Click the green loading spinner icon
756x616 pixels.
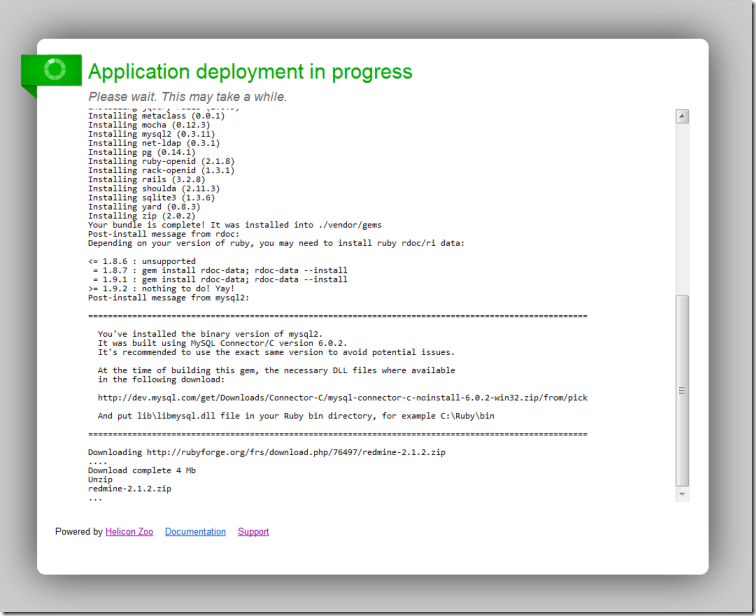[x=56, y=70]
